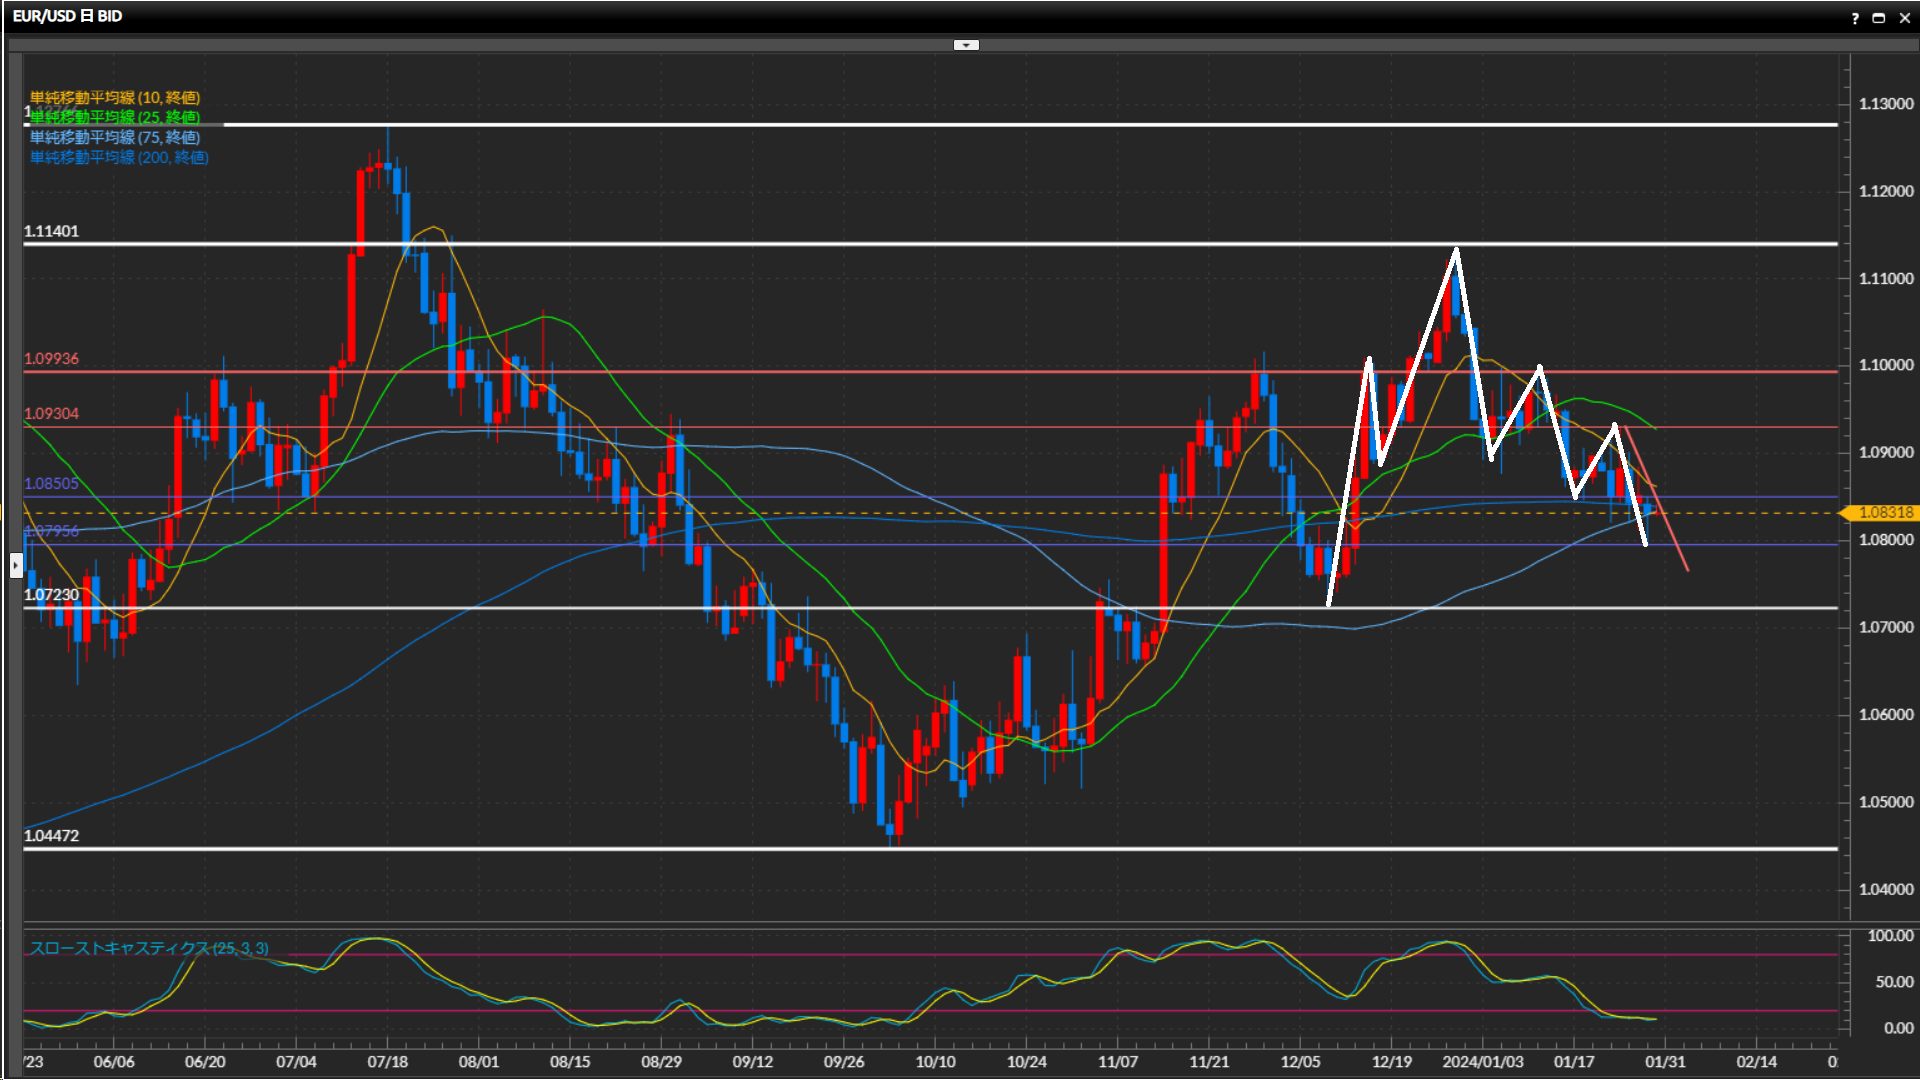Screen dimensions: 1920x1080
Task: Select the red 1.09936 resistance line label
Action: (x=52, y=359)
